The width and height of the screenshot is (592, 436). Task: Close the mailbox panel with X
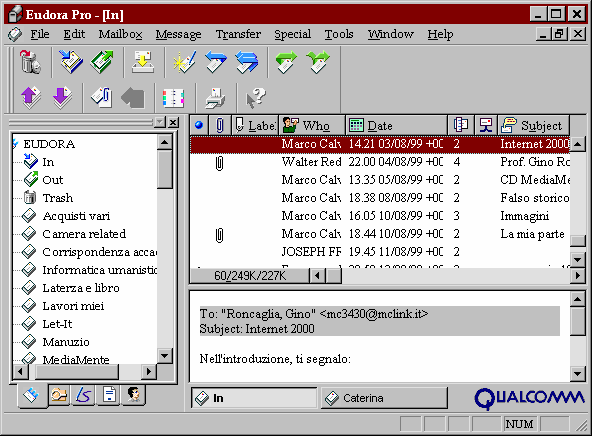(173, 122)
